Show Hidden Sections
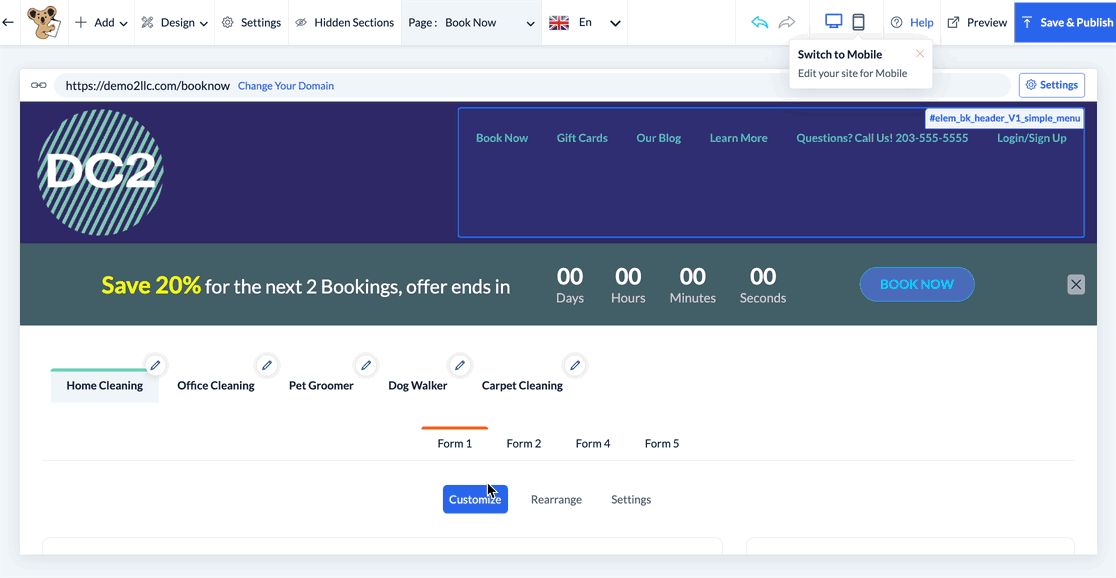Viewport: 1116px width, 578px height. (344, 22)
